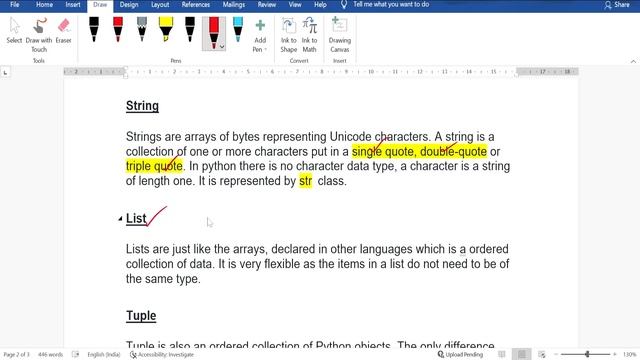Screen dimensions: 640x360
Task: Select the thin red pen
Action: click(x=118, y=29)
